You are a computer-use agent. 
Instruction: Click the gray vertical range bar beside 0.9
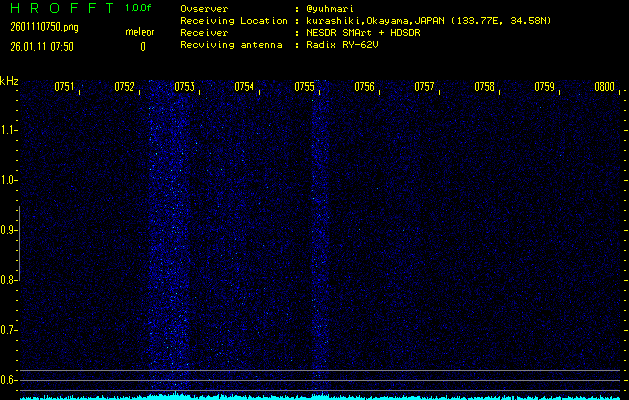point(19,243)
